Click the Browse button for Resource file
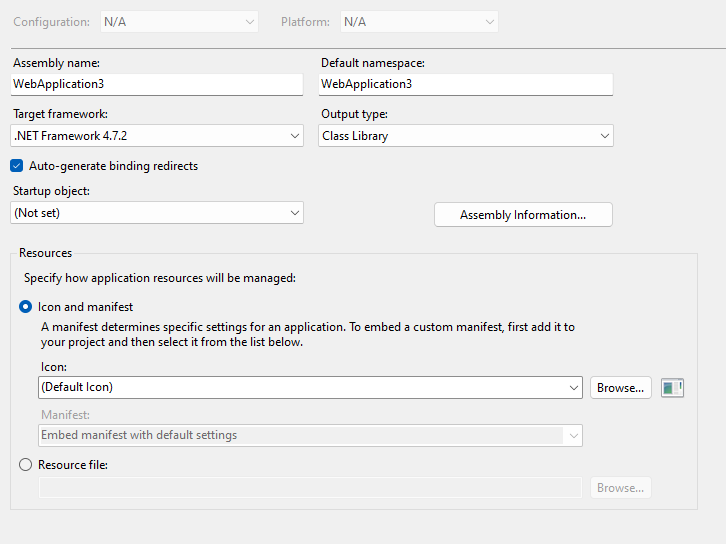 pyautogui.click(x=620, y=488)
